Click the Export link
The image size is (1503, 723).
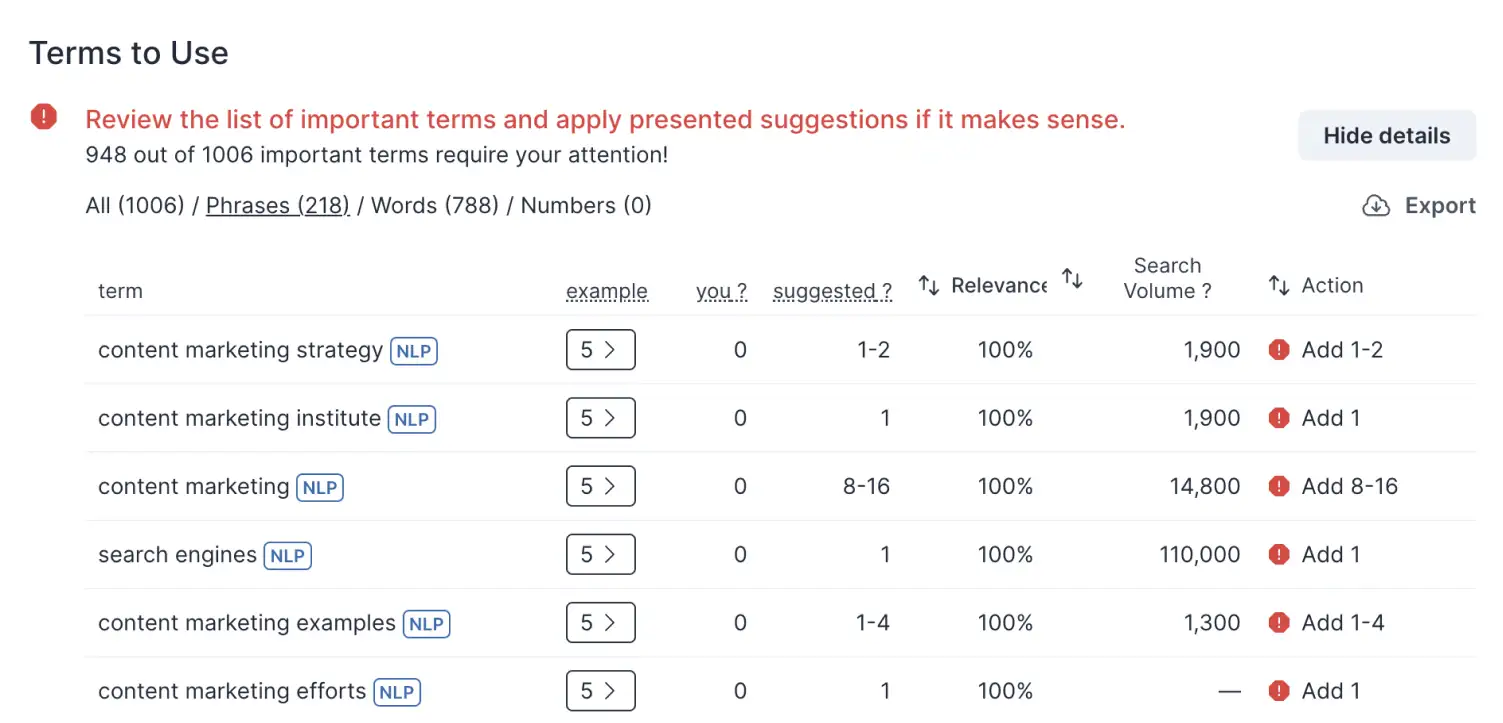pyautogui.click(x=1440, y=206)
